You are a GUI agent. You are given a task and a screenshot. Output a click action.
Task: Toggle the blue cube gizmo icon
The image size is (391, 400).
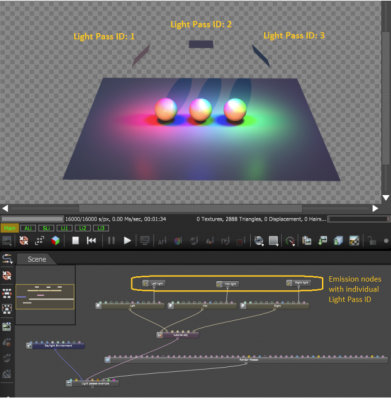[x=338, y=240]
